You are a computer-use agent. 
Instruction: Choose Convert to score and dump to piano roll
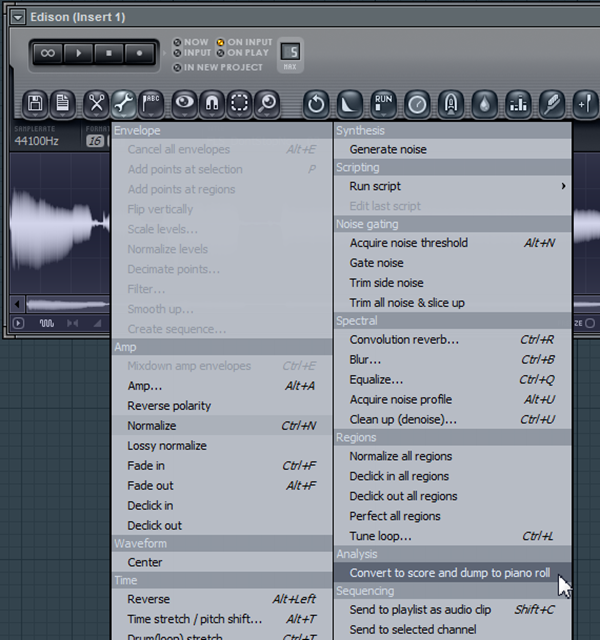(x=449, y=573)
